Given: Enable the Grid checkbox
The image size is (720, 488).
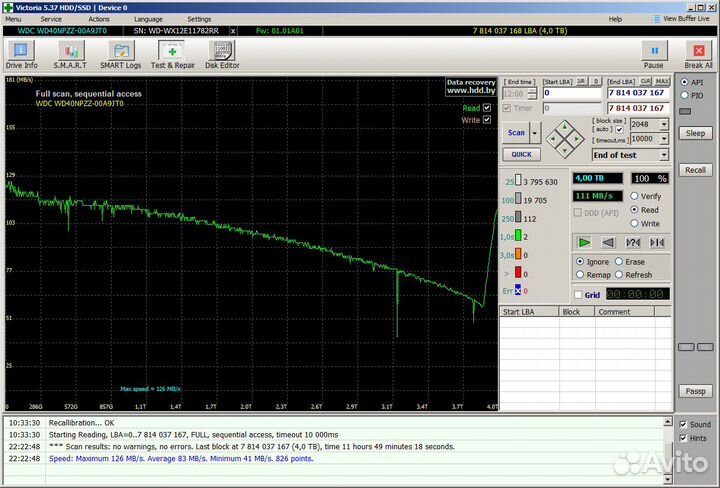Looking at the screenshot, I should (578, 295).
